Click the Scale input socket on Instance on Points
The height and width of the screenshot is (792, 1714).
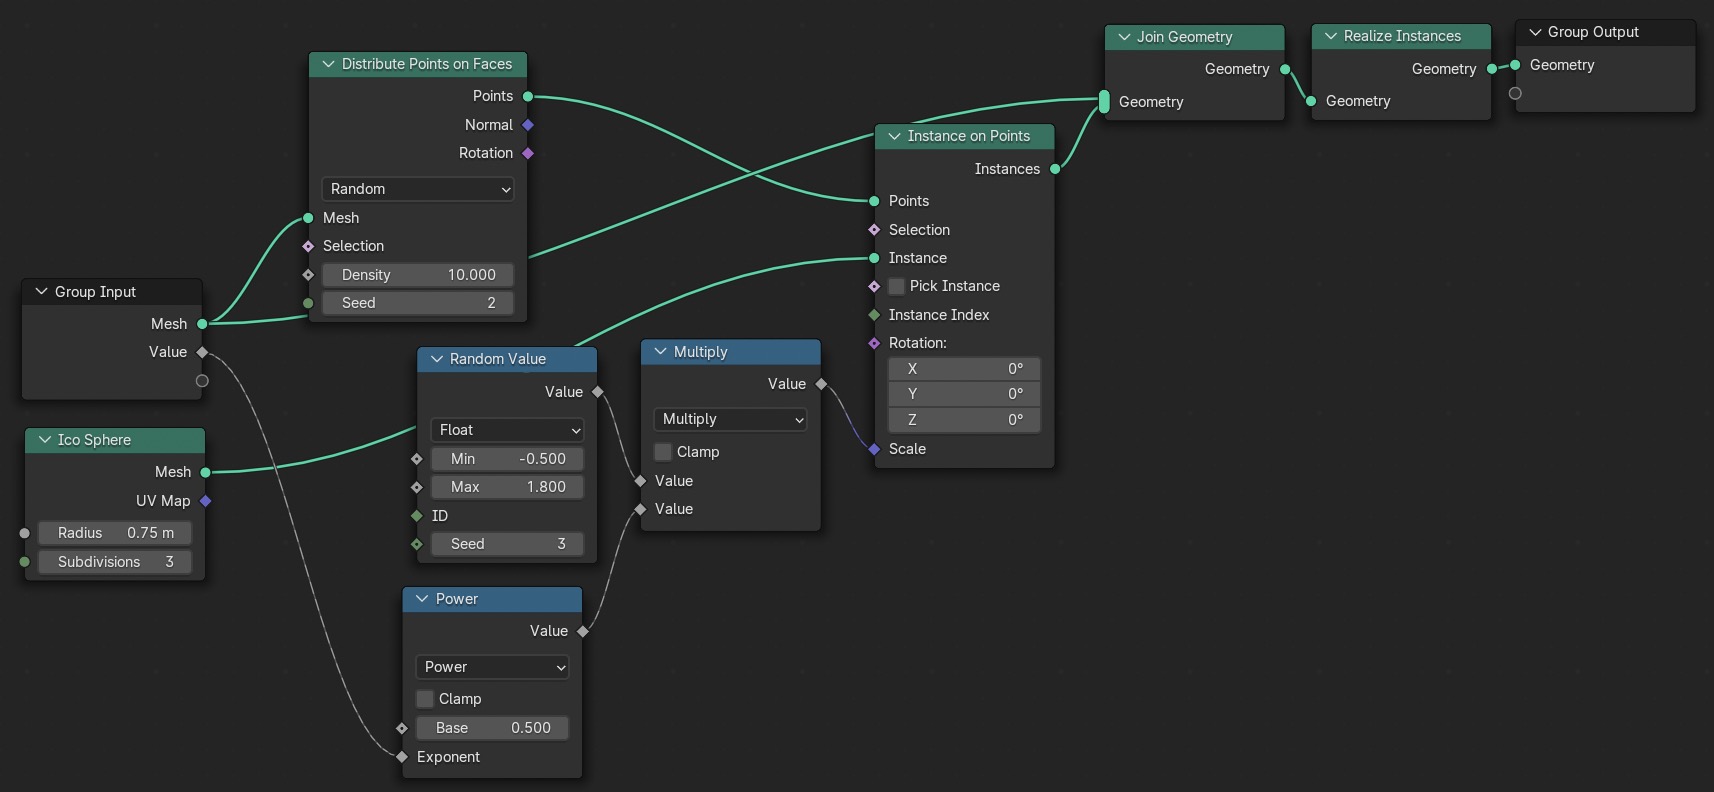click(874, 449)
